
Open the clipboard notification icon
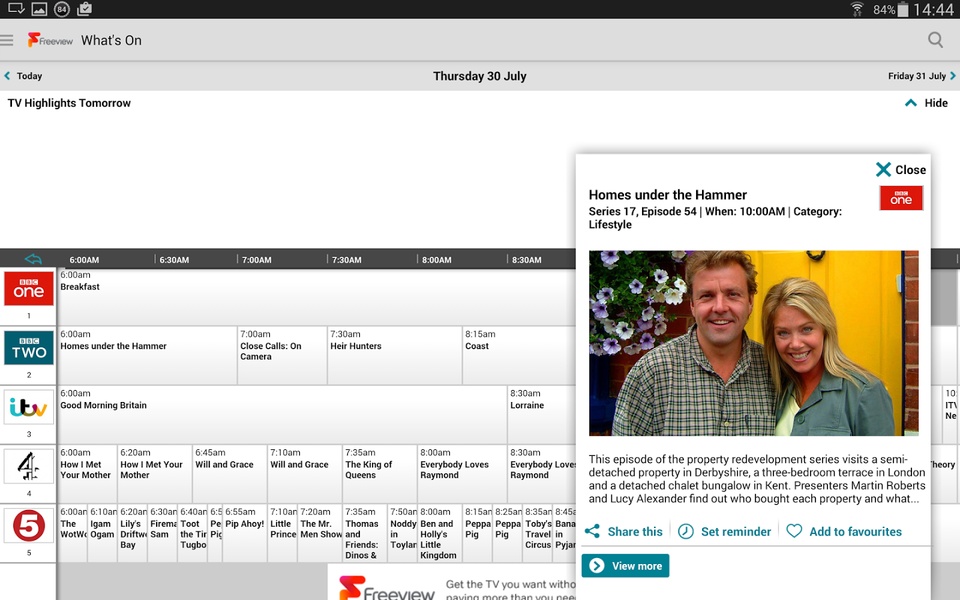click(84, 9)
